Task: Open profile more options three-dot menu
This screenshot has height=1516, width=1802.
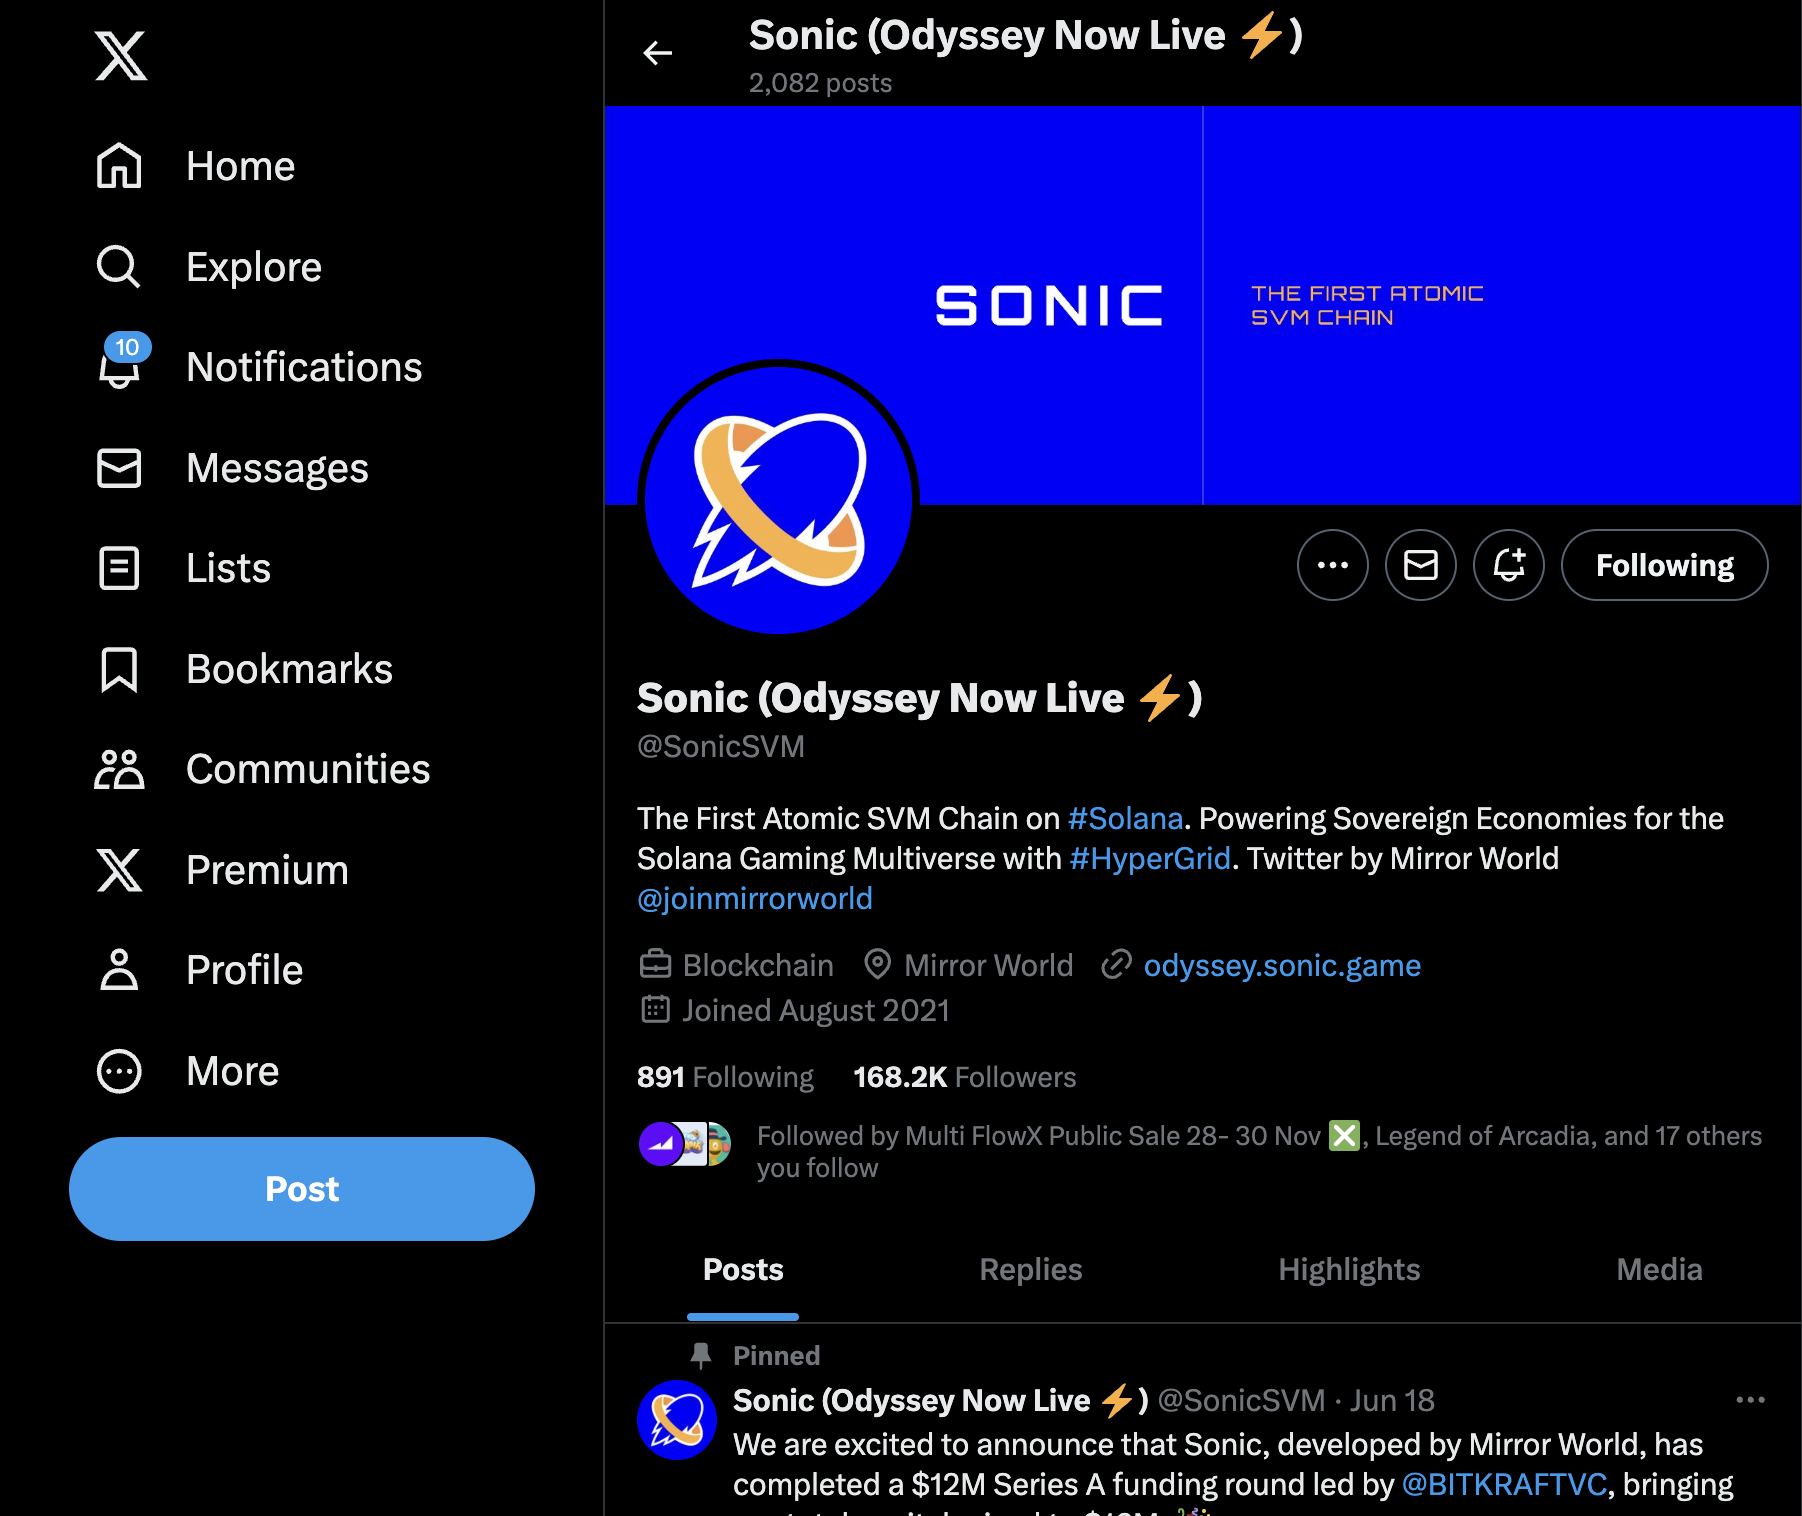Action: [x=1332, y=565]
